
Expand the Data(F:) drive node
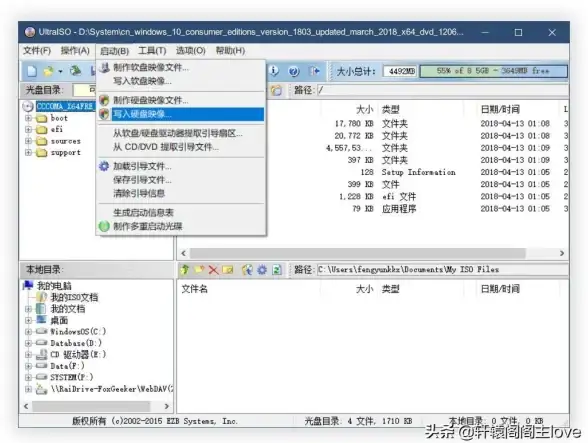point(28,366)
